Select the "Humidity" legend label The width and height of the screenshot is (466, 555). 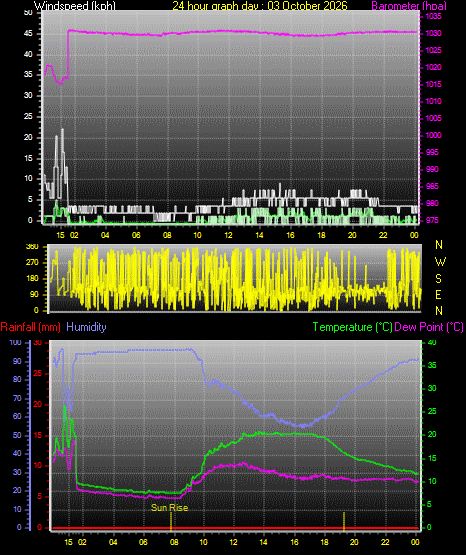click(x=86, y=327)
